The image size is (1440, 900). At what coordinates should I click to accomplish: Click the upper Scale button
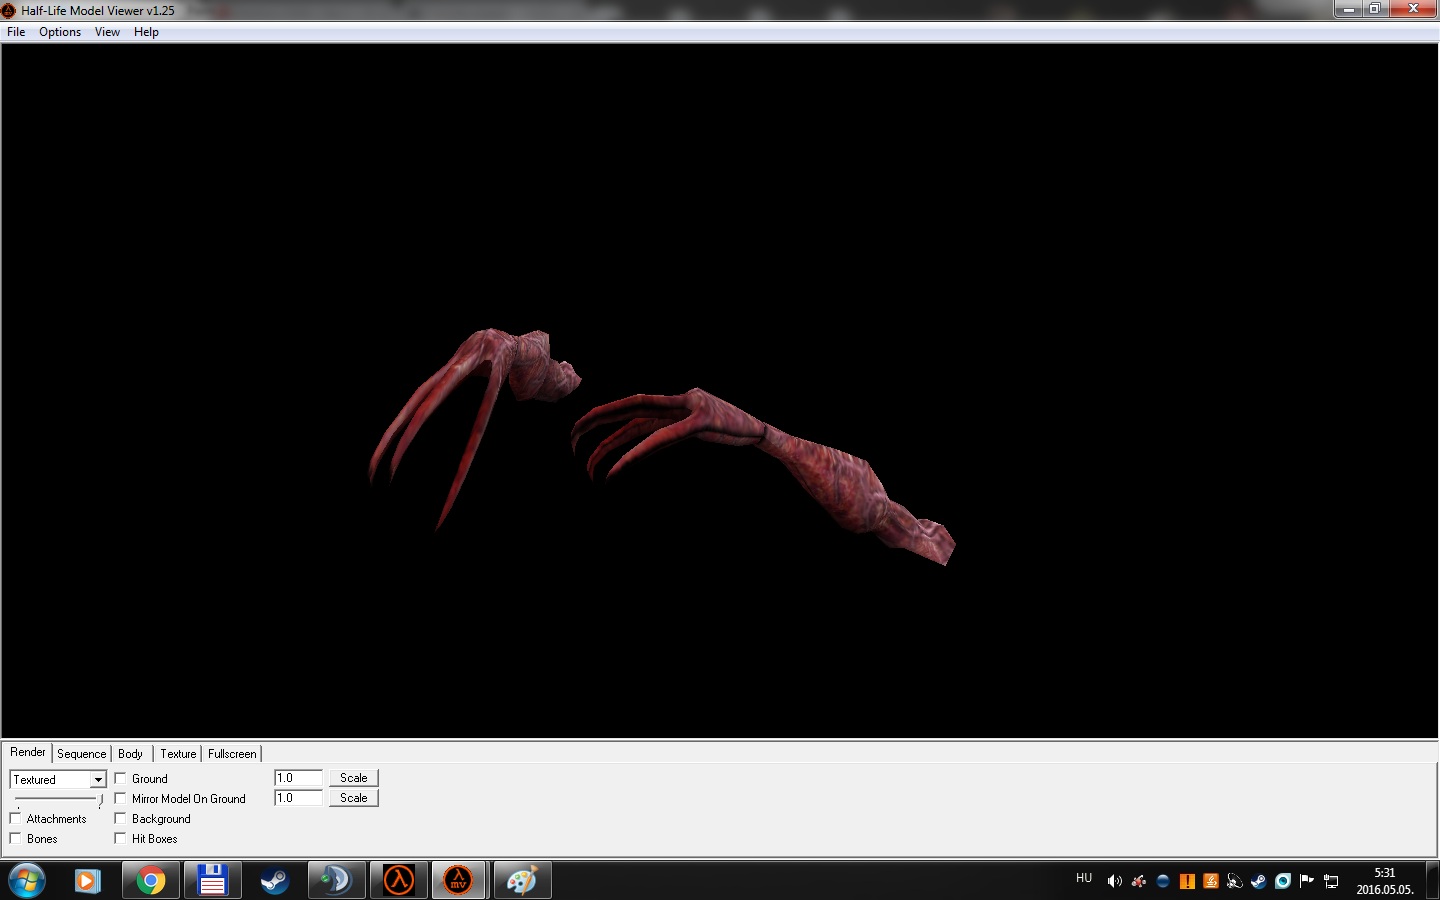(353, 778)
